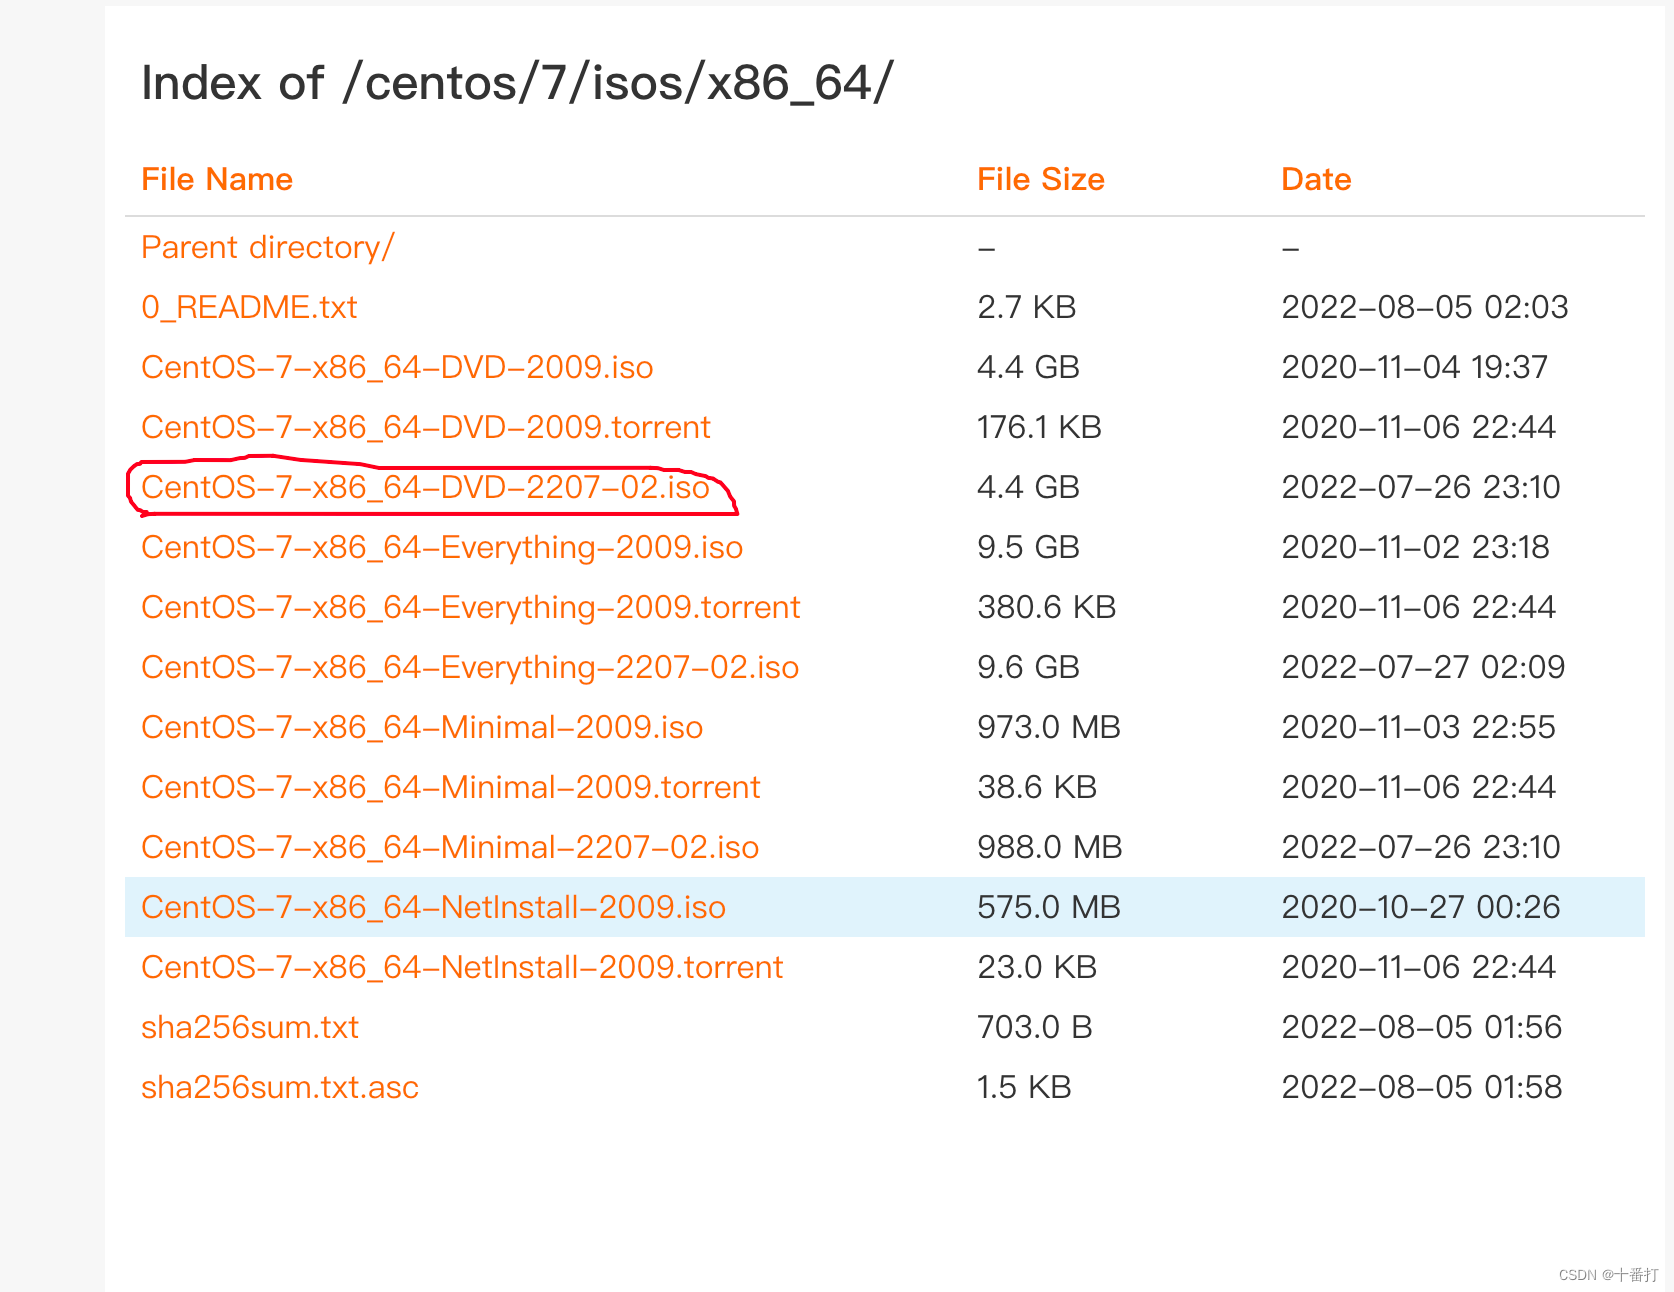Image resolution: width=1674 pixels, height=1292 pixels.
Task: Select the 23.0 KB size cell
Action: (x=1037, y=967)
